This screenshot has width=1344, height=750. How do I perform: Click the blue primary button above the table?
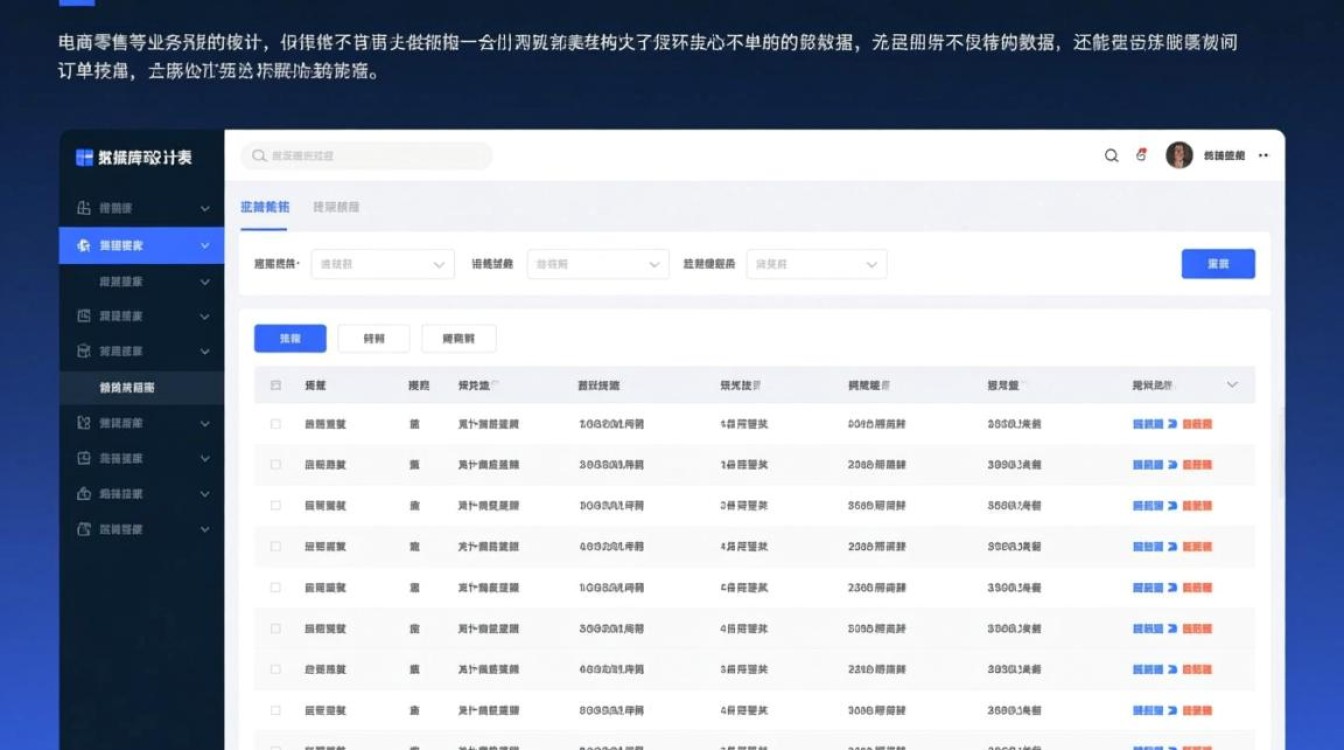click(289, 338)
